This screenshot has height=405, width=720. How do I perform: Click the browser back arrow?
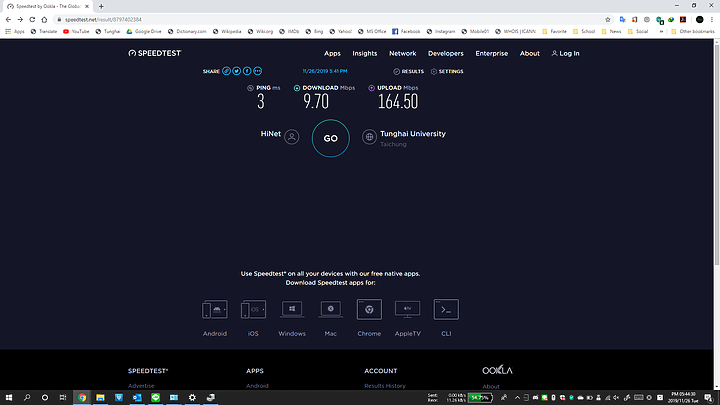(x=8, y=20)
